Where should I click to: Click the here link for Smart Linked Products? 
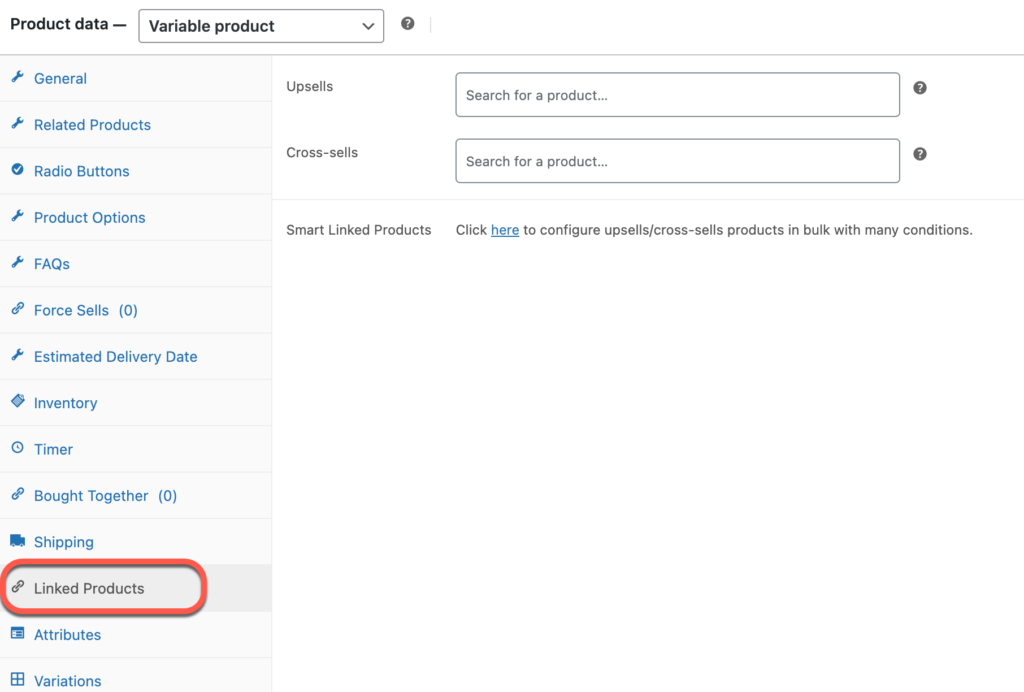[x=504, y=229]
